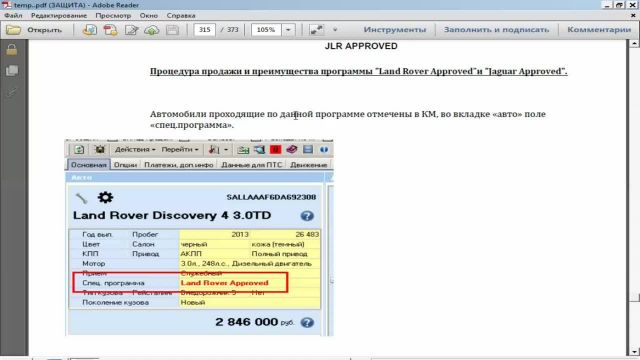Click the sign document pen icon

pos(131,30)
